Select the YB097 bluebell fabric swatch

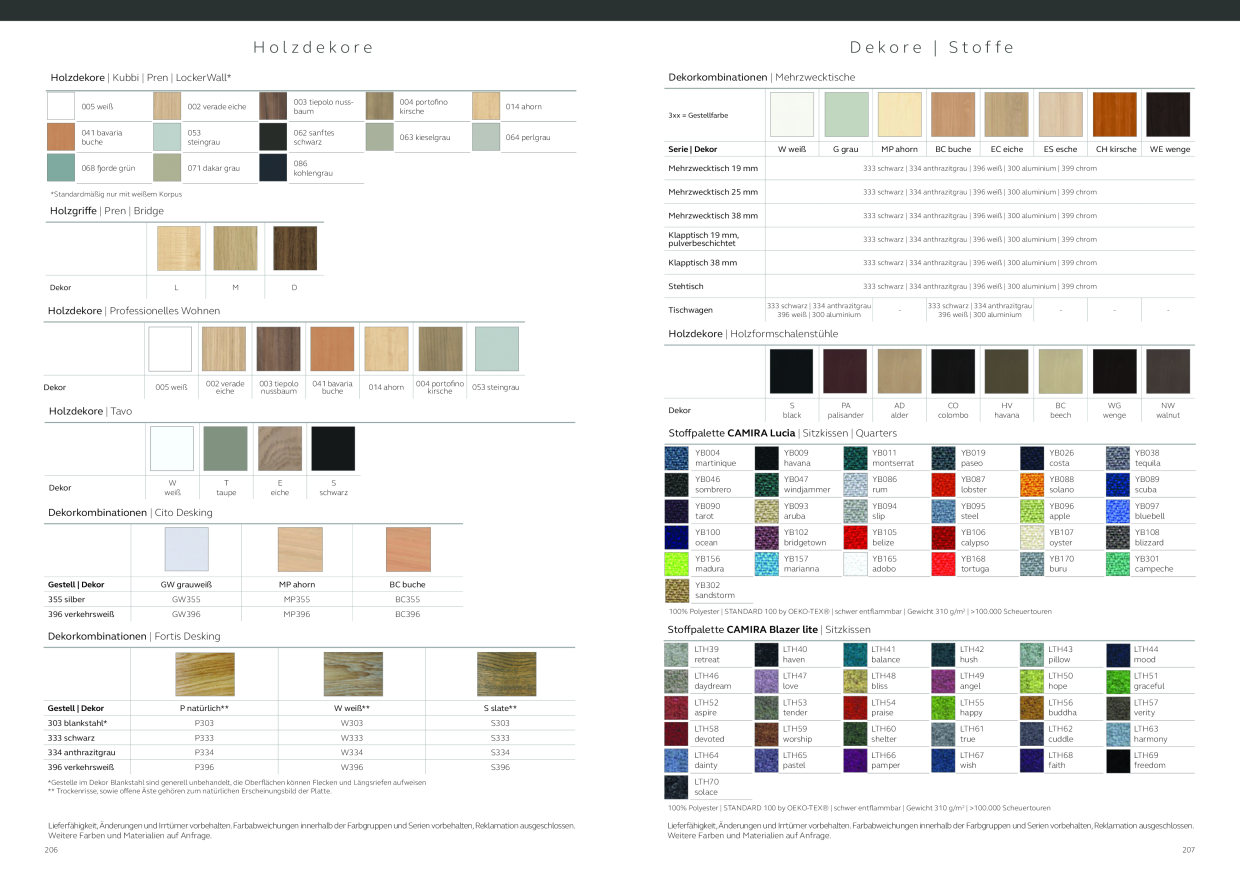(x=1118, y=511)
